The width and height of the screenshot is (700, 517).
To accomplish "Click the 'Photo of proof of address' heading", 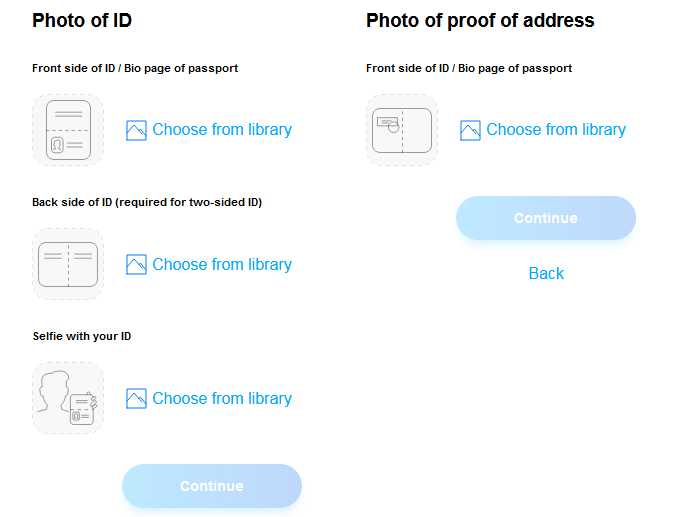I will (480, 21).
